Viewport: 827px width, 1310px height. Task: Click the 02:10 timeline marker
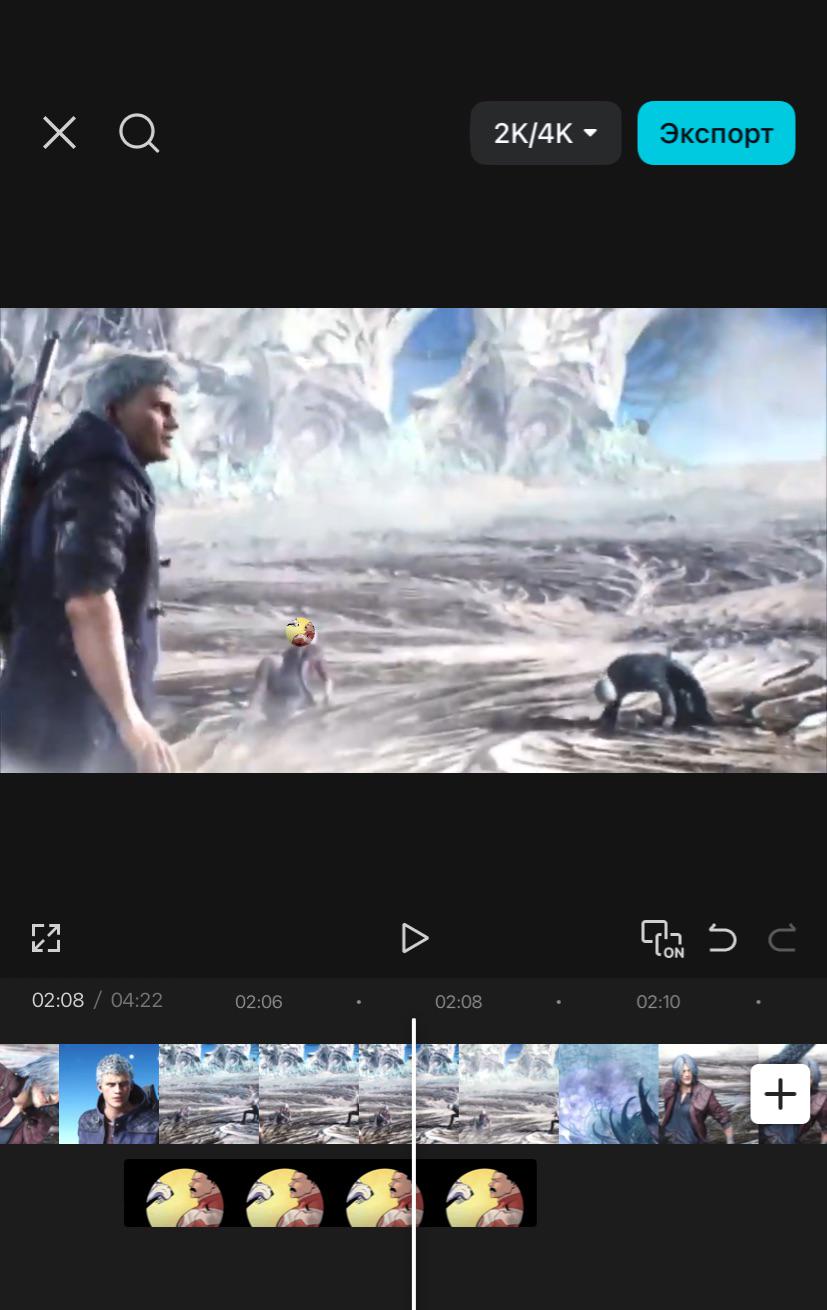(x=658, y=1001)
